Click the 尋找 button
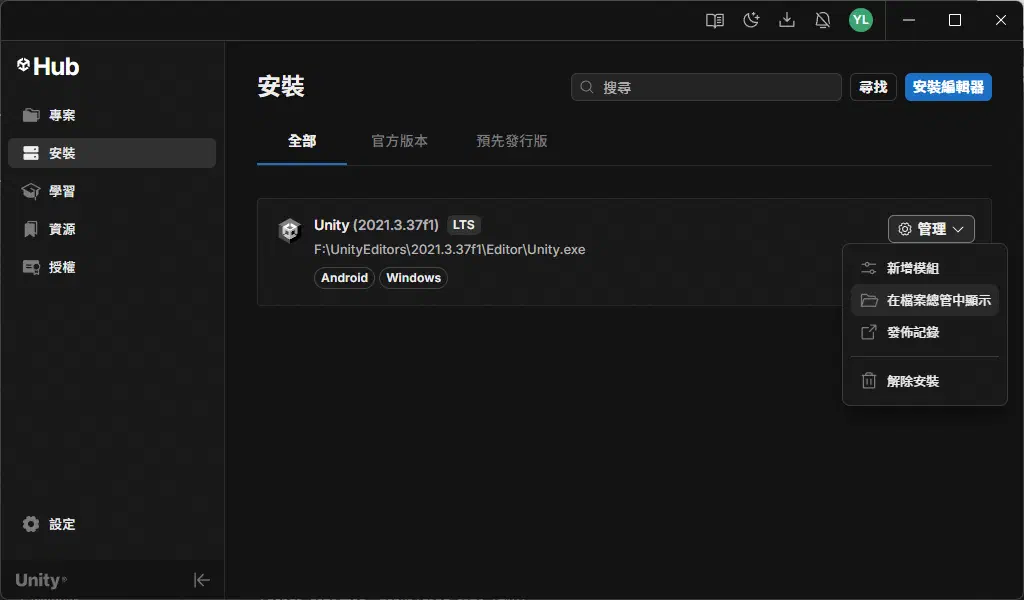 (x=873, y=87)
